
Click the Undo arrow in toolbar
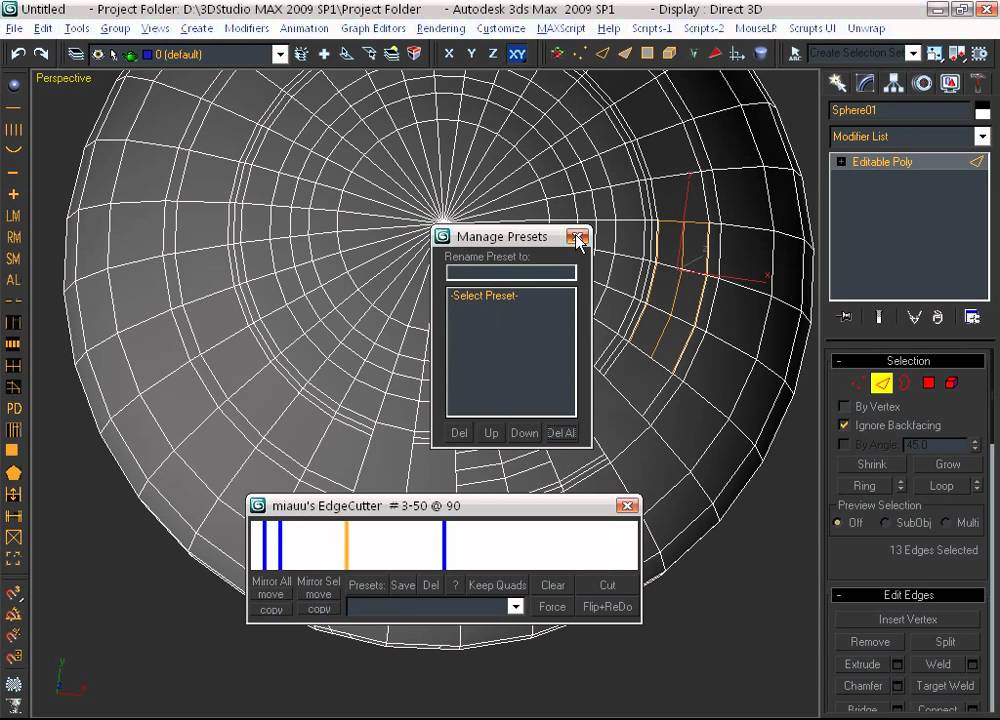pos(18,54)
